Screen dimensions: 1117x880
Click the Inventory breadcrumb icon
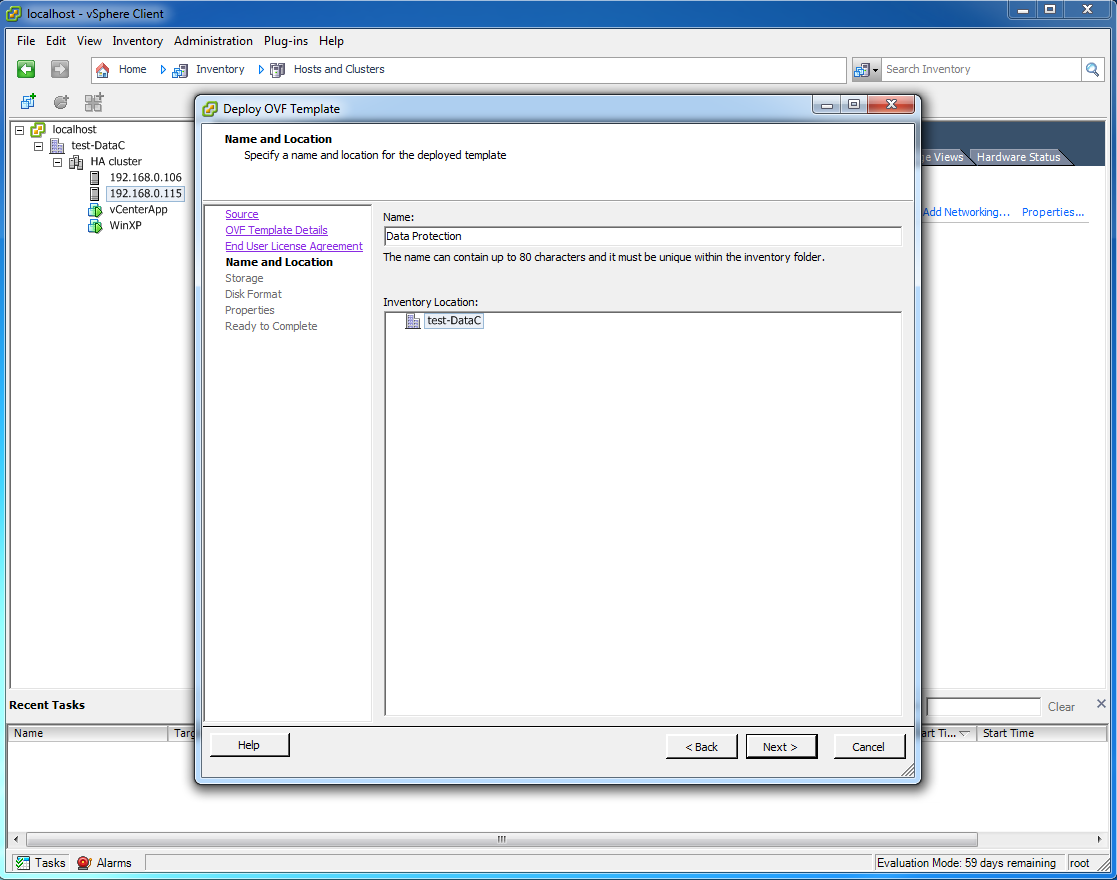(x=180, y=70)
